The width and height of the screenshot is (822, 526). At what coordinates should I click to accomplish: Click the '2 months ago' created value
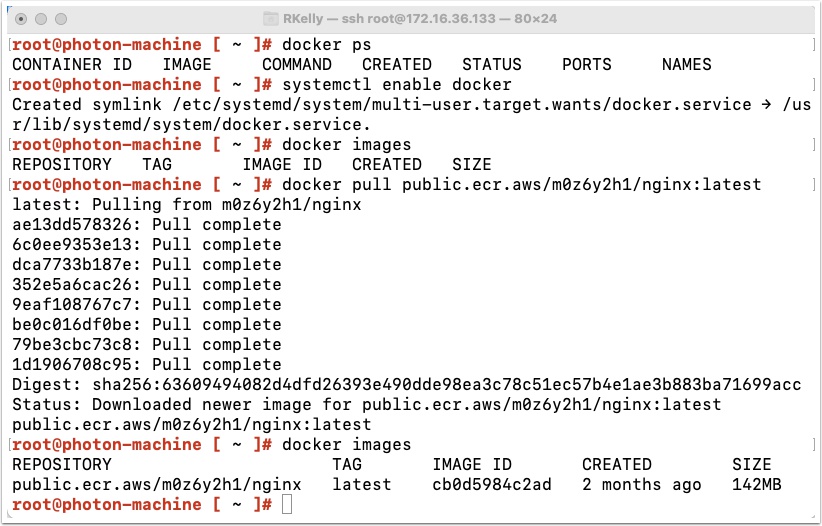(642, 485)
